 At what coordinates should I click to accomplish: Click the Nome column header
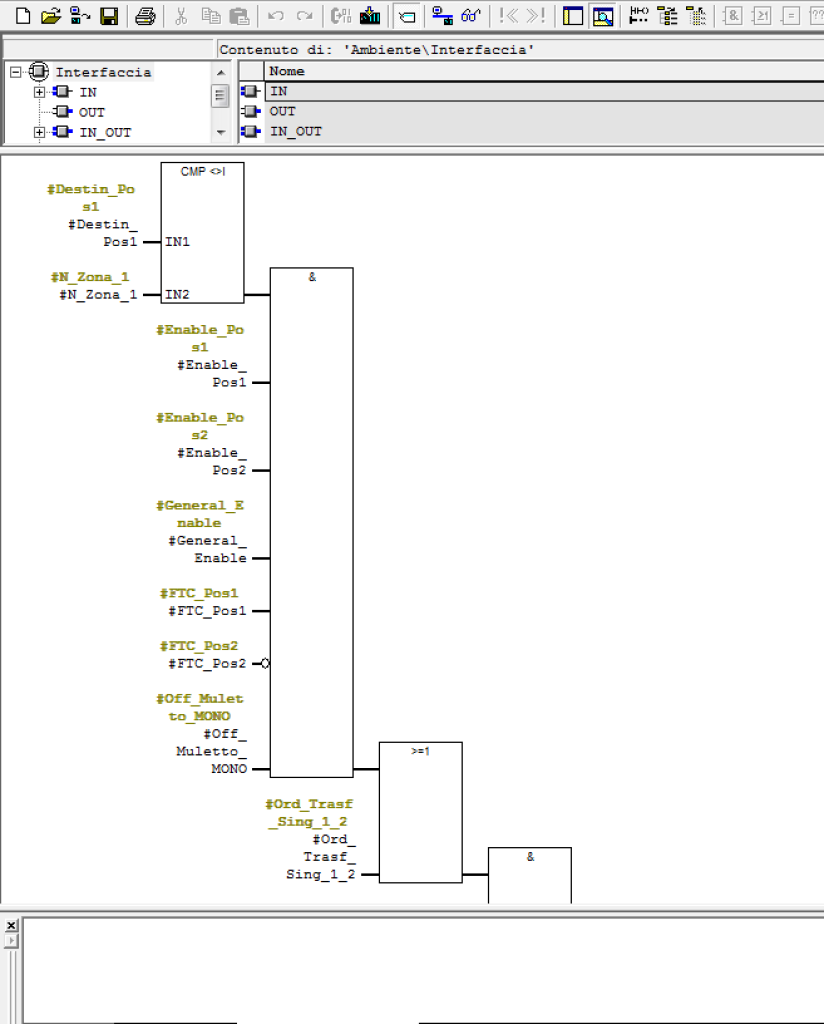(x=543, y=71)
